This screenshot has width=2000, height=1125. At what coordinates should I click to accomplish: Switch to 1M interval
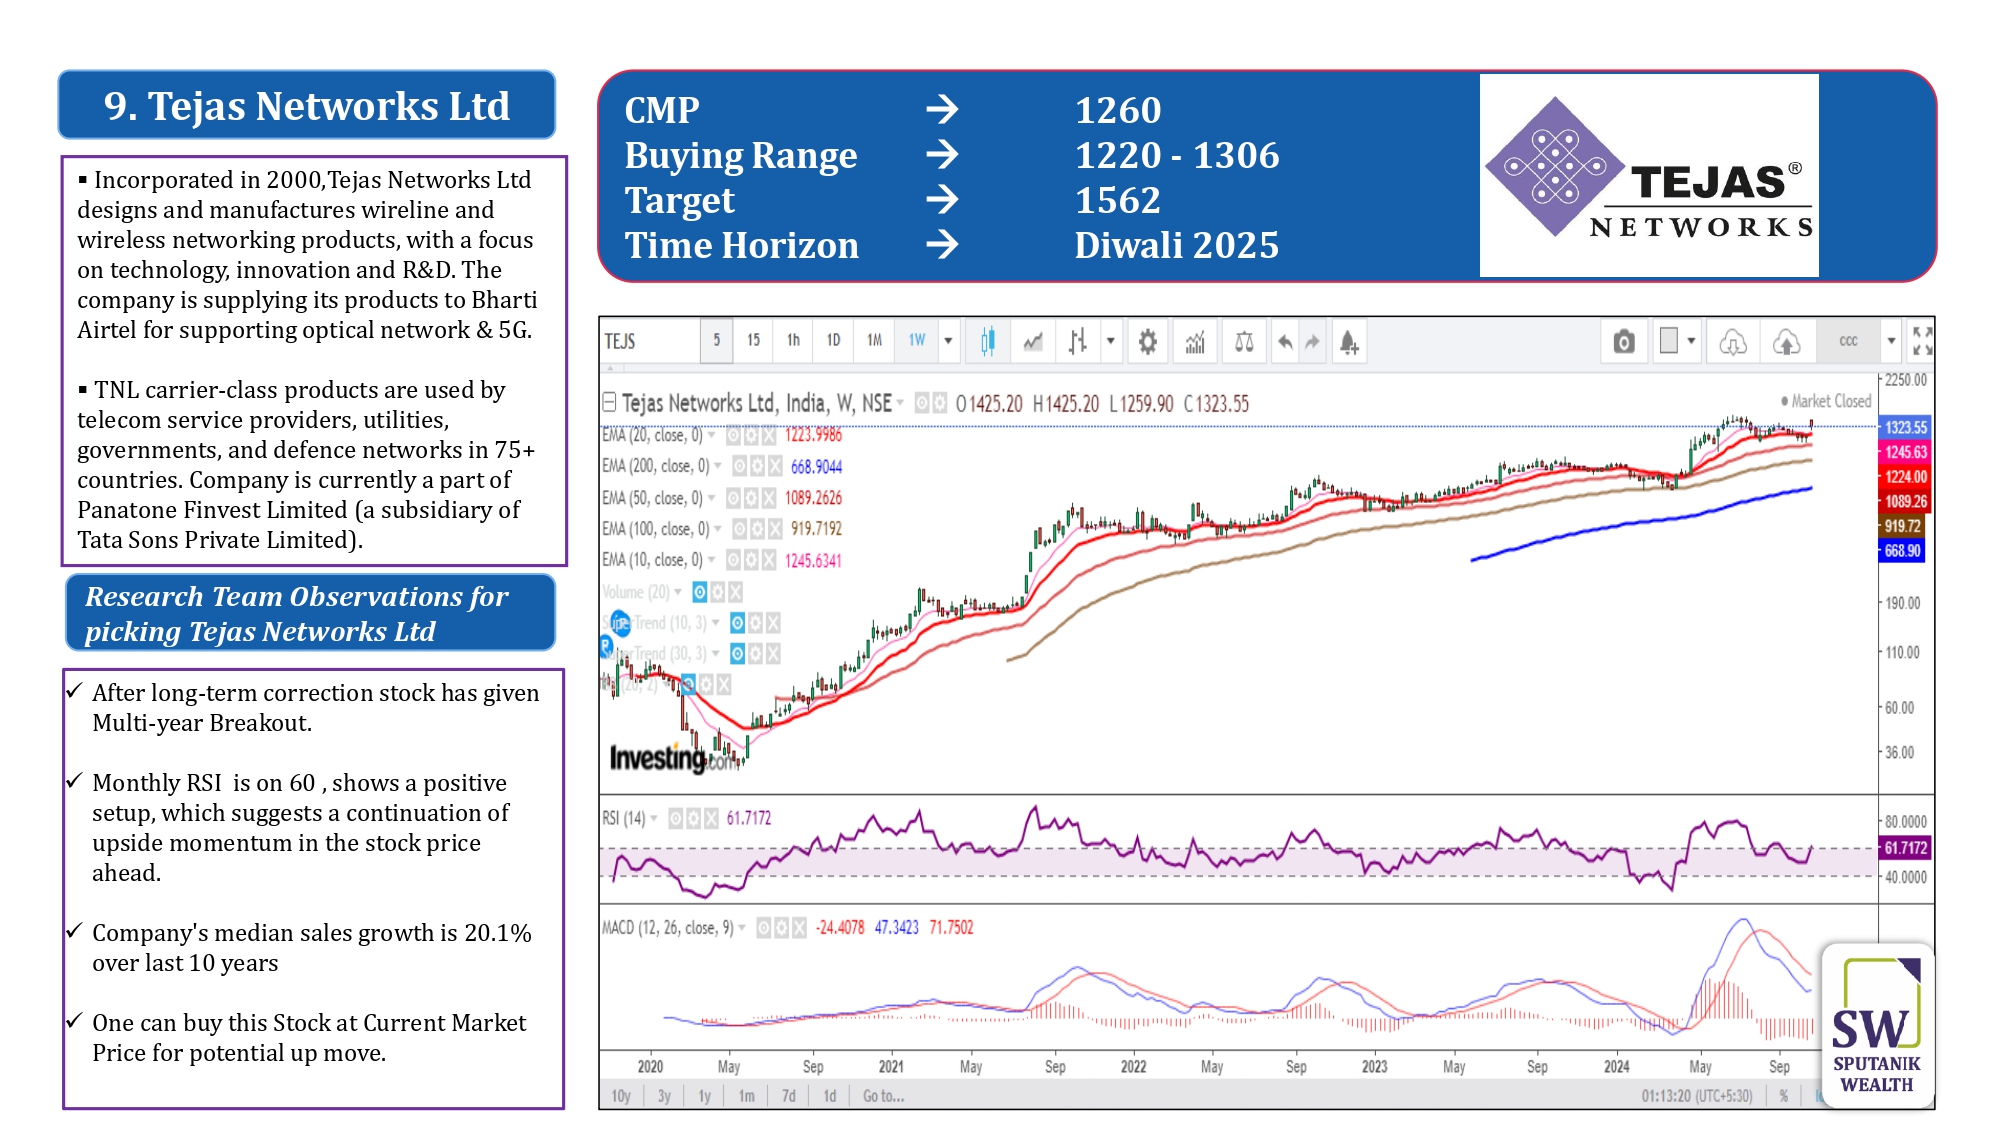point(874,341)
